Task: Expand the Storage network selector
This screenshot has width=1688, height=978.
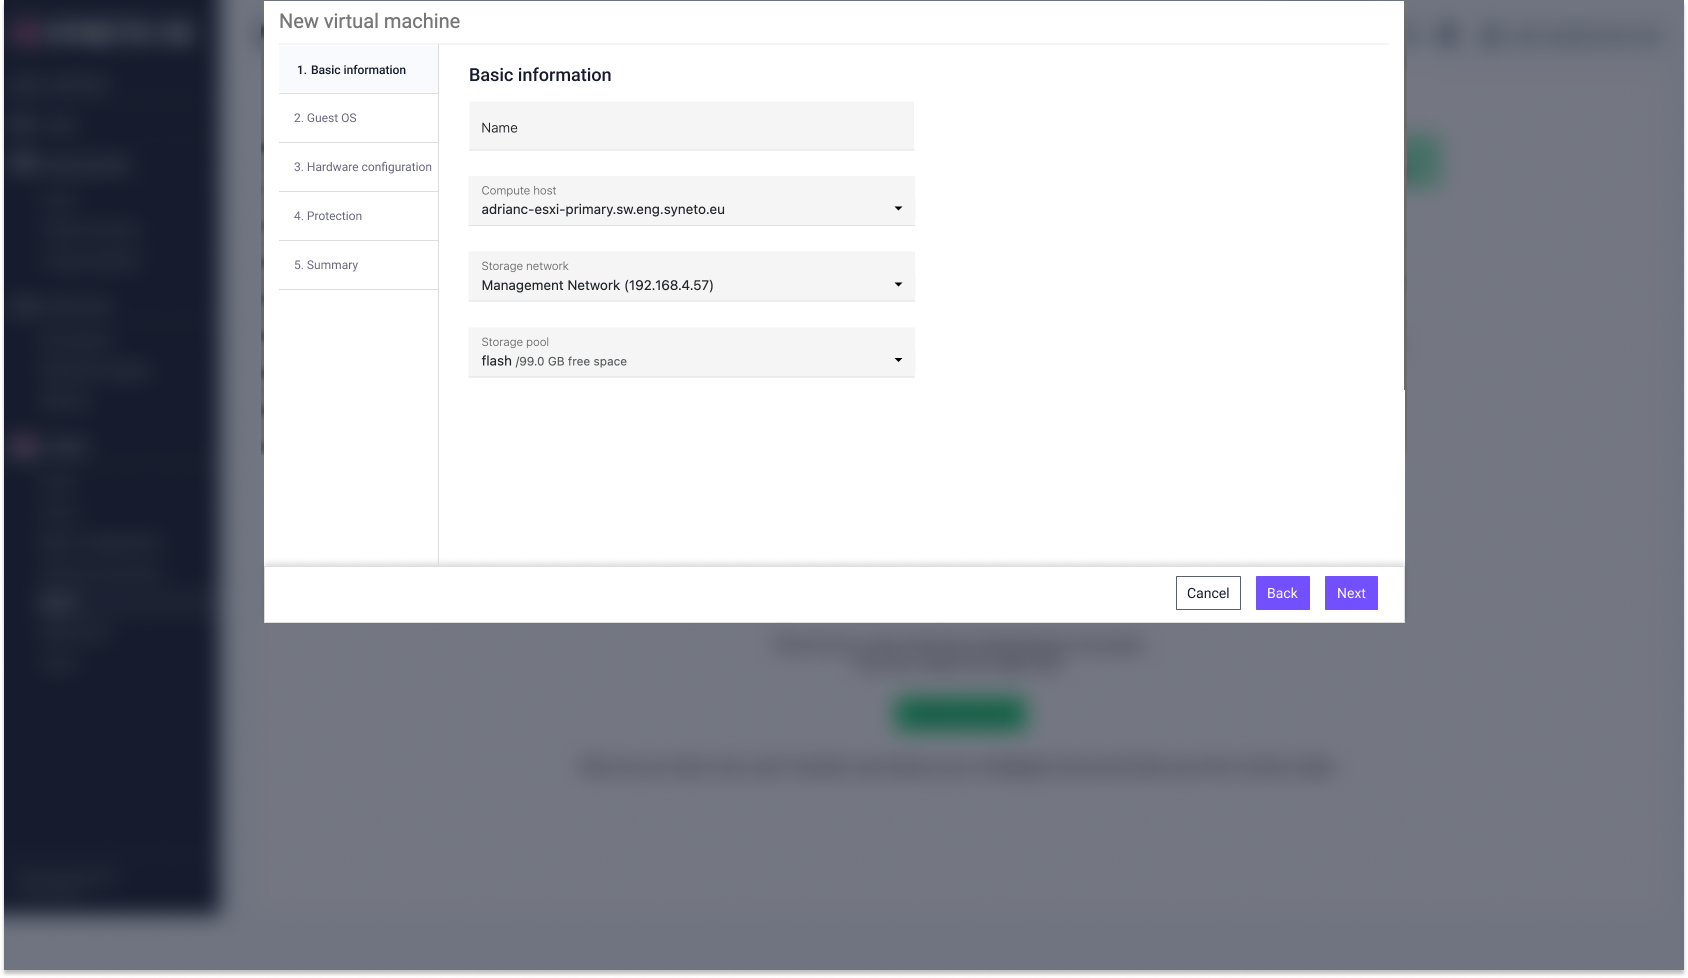Action: click(690, 277)
